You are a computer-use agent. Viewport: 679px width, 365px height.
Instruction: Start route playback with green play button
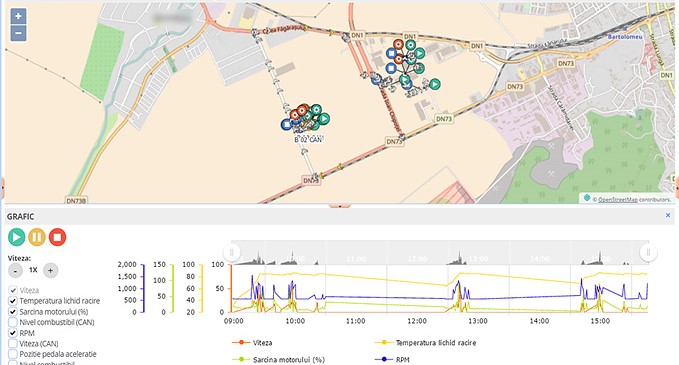tap(16, 237)
